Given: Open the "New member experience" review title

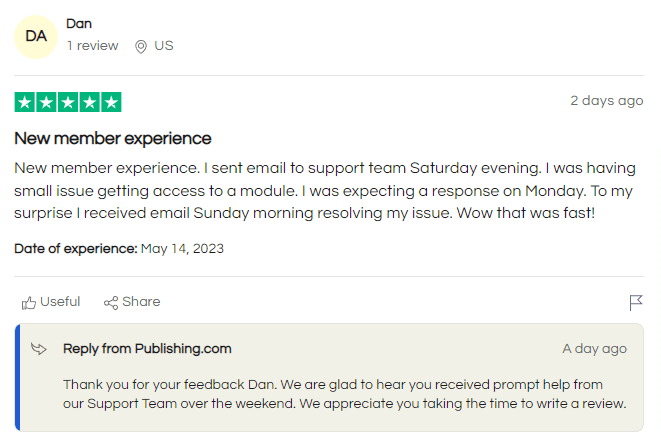Looking at the screenshot, I should tap(113, 138).
